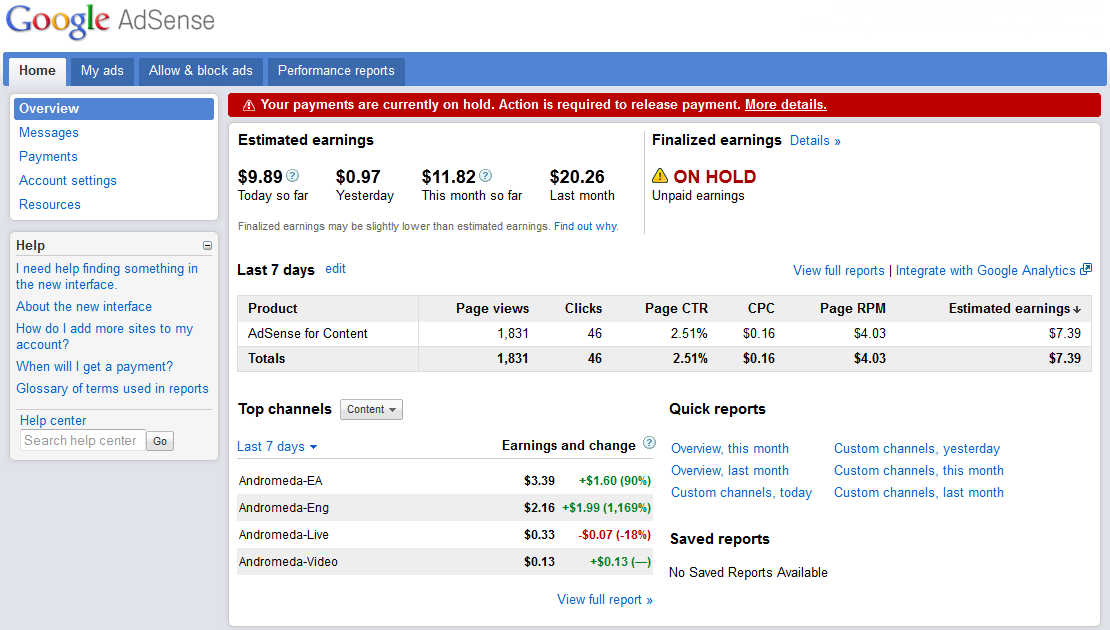Collapse the Help panel with the minus icon
The image size is (1110, 630).
tap(207, 246)
